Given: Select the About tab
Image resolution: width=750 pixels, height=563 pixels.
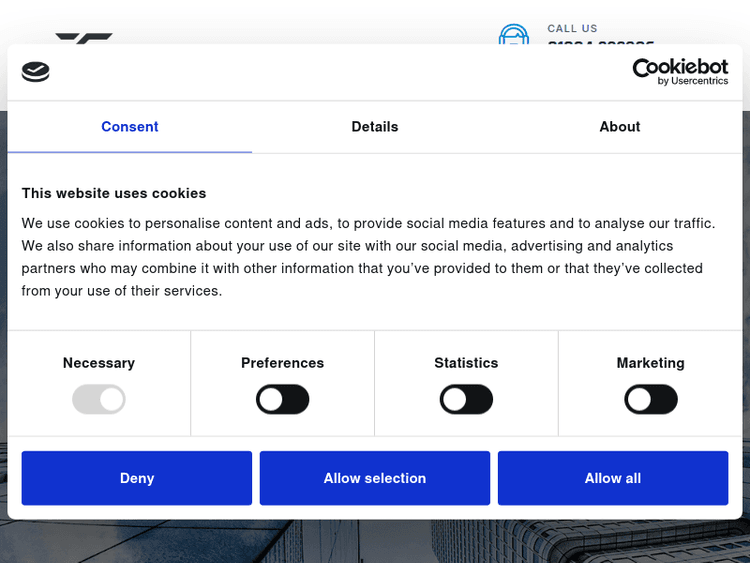Looking at the screenshot, I should [619, 127].
